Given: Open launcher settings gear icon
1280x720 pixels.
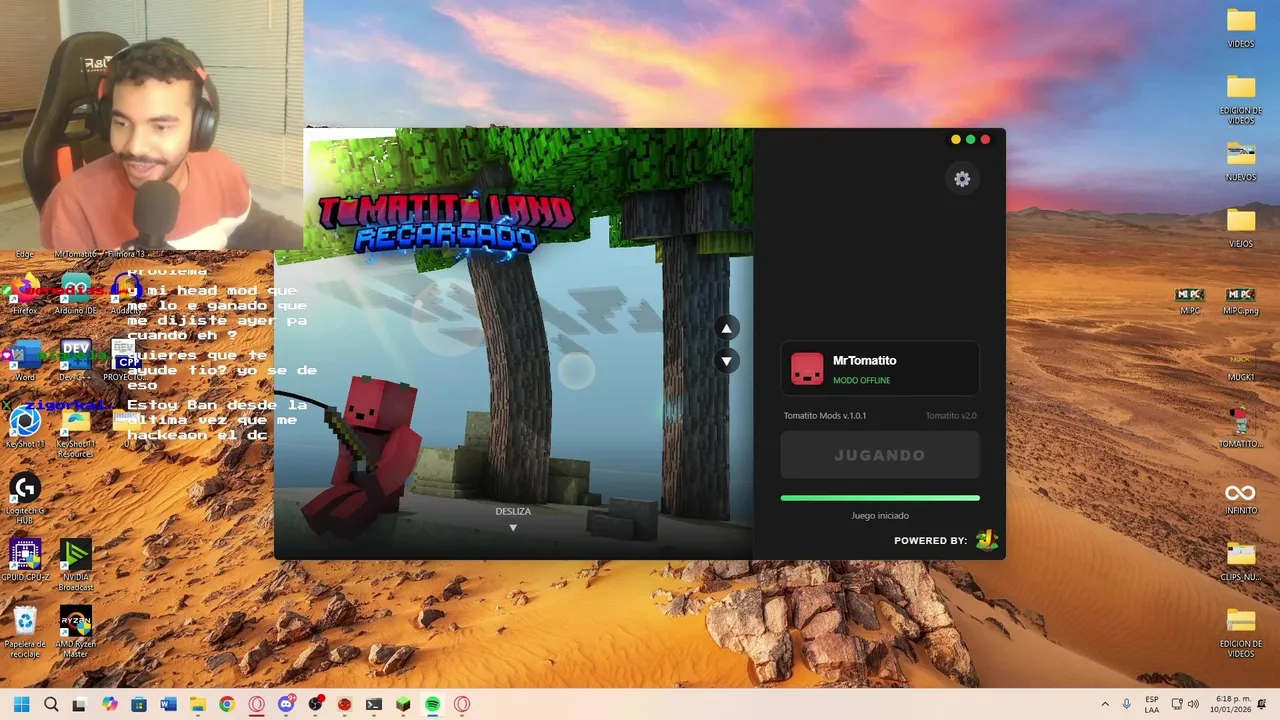Looking at the screenshot, I should point(962,179).
